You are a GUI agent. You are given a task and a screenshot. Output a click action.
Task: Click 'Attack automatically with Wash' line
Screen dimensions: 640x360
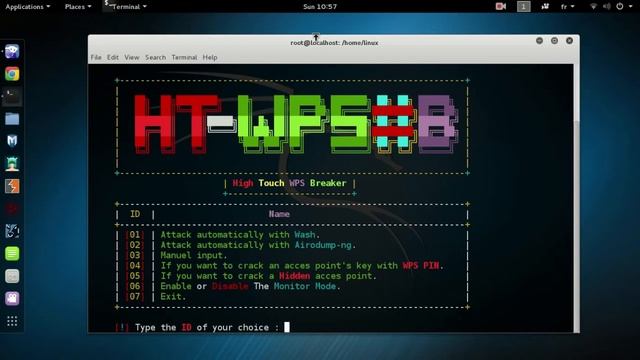(240, 235)
